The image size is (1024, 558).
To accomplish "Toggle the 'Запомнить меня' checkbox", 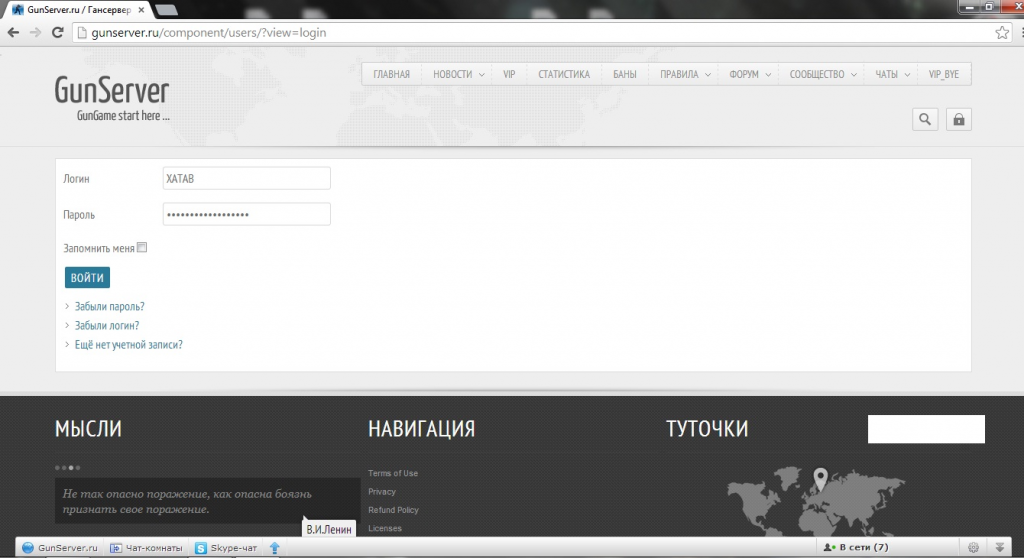I will point(142,247).
